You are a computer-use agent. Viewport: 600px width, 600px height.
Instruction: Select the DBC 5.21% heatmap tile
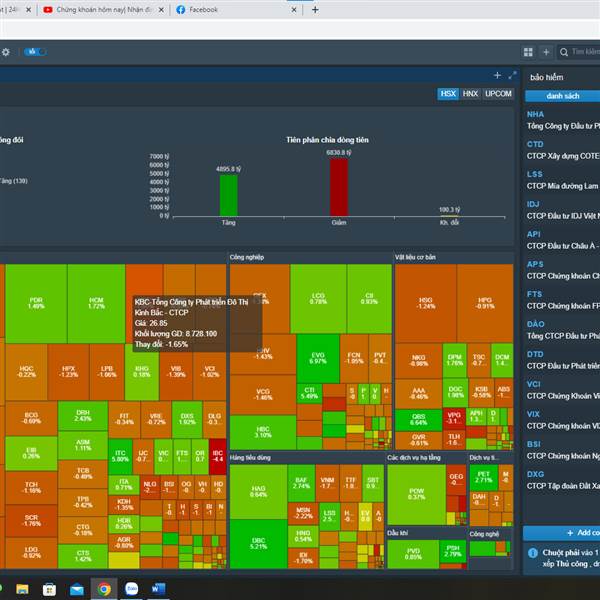(258, 543)
